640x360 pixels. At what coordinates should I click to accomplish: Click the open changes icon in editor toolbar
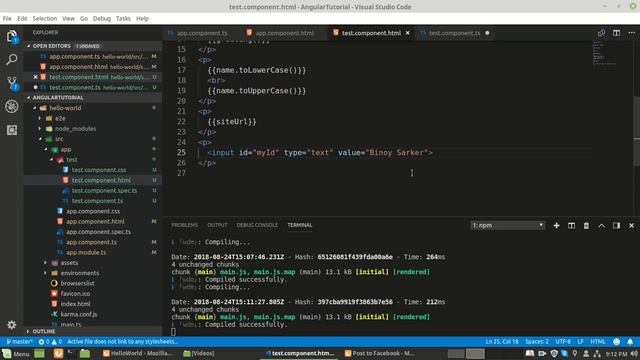tap(601, 33)
